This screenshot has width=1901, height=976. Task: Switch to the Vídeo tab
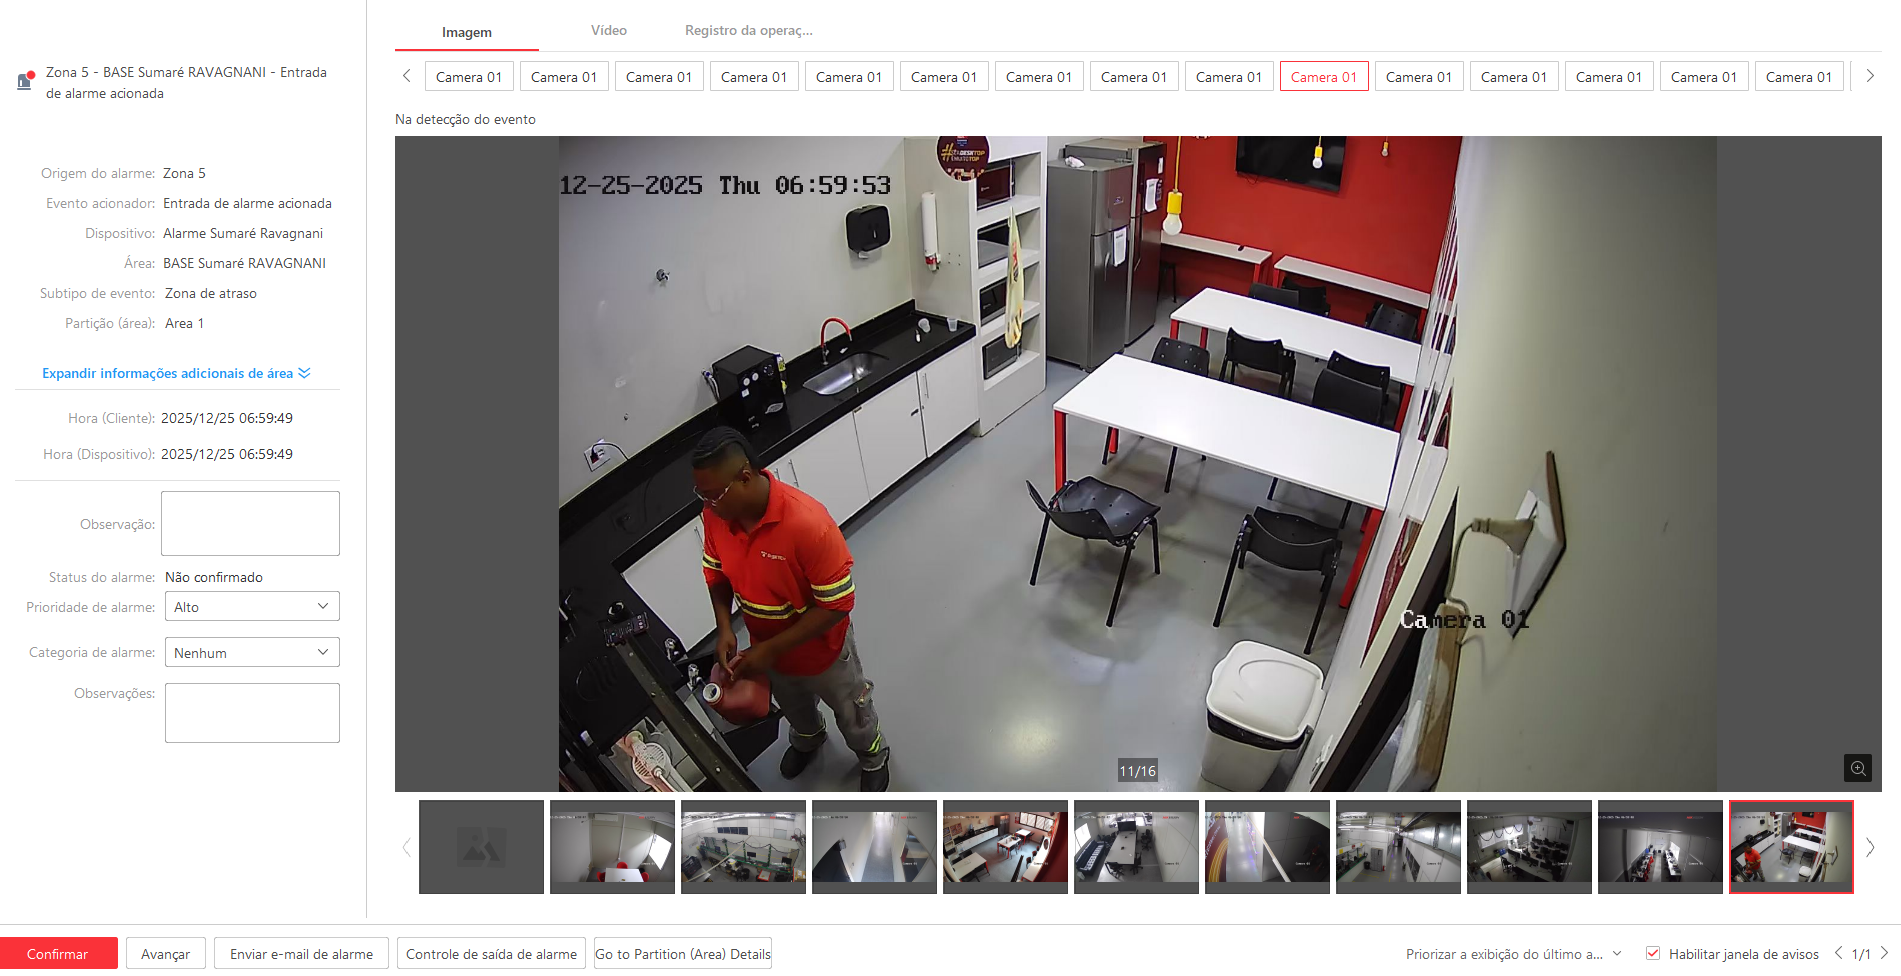point(608,31)
